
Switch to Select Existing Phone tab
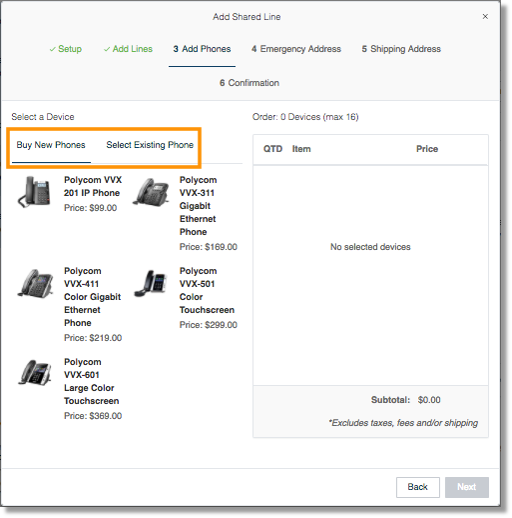[150, 145]
